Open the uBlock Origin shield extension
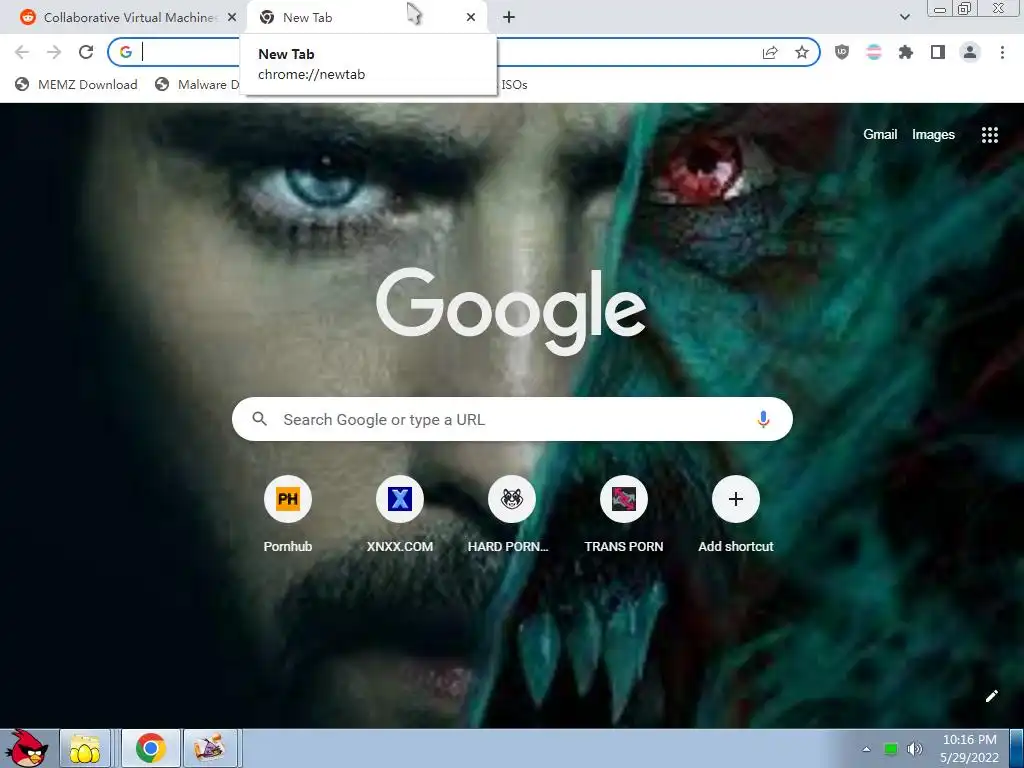Screen dimensions: 1024x768 click(842, 52)
